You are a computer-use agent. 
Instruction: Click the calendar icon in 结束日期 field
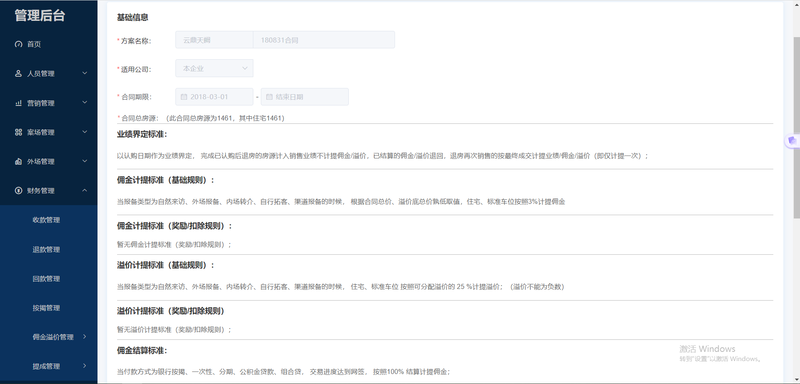click(x=269, y=96)
